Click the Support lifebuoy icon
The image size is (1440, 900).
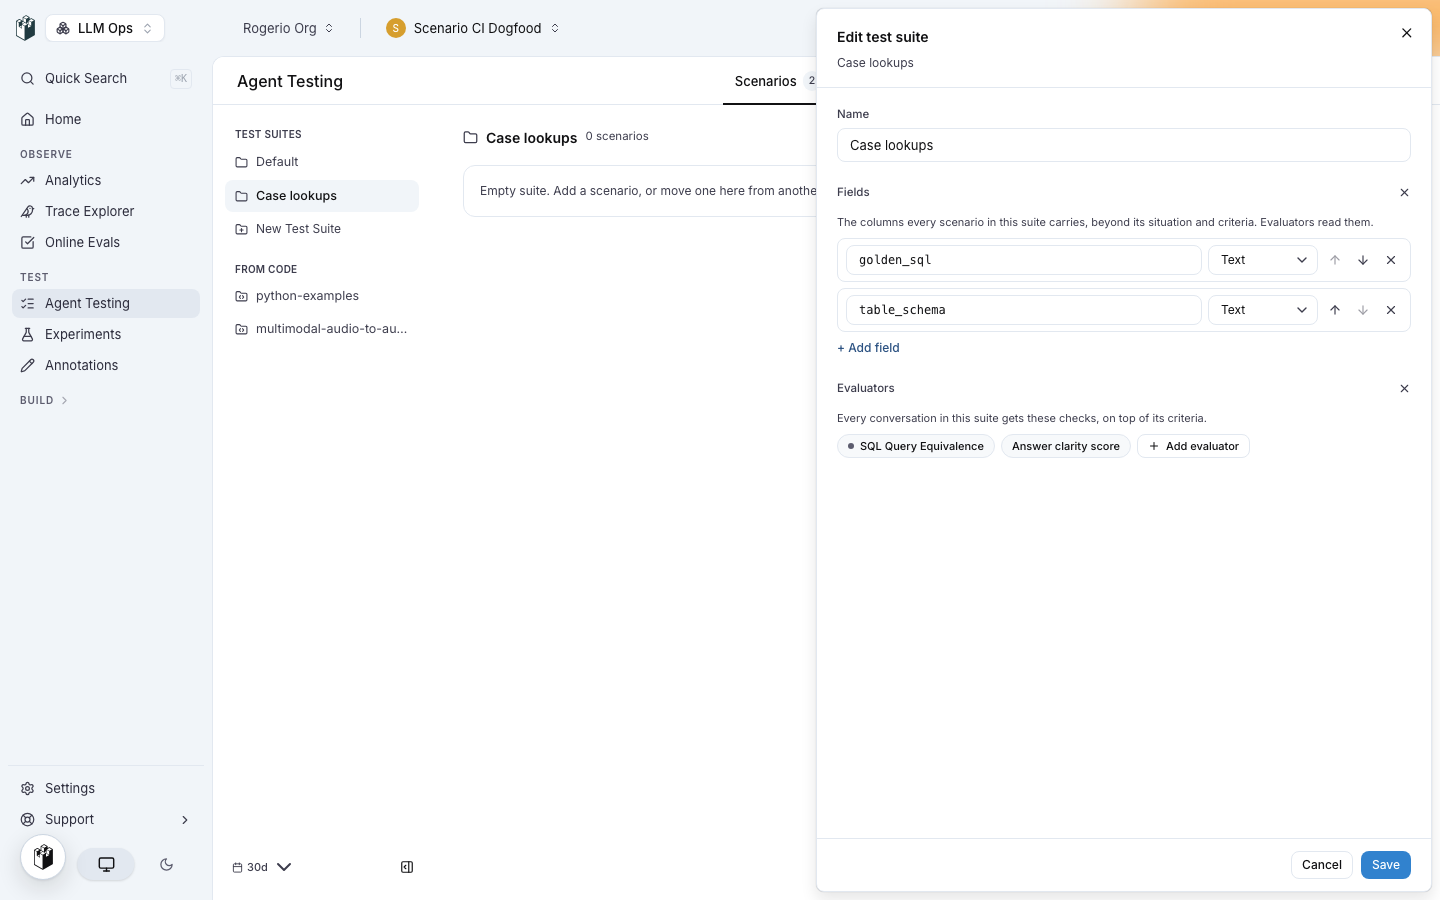(x=28, y=819)
